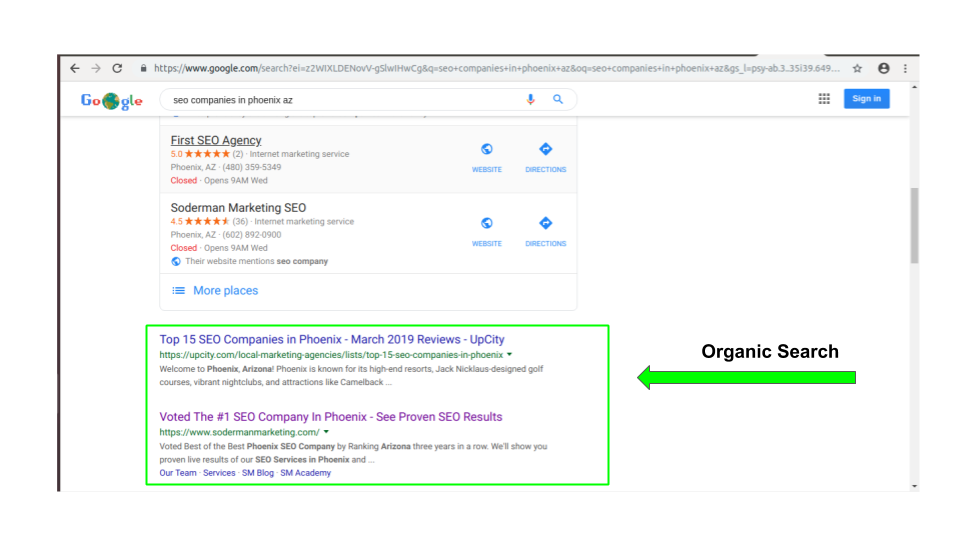Open the Services sitelink
Image resolution: width=960 pixels, height=540 pixels.
pos(219,473)
